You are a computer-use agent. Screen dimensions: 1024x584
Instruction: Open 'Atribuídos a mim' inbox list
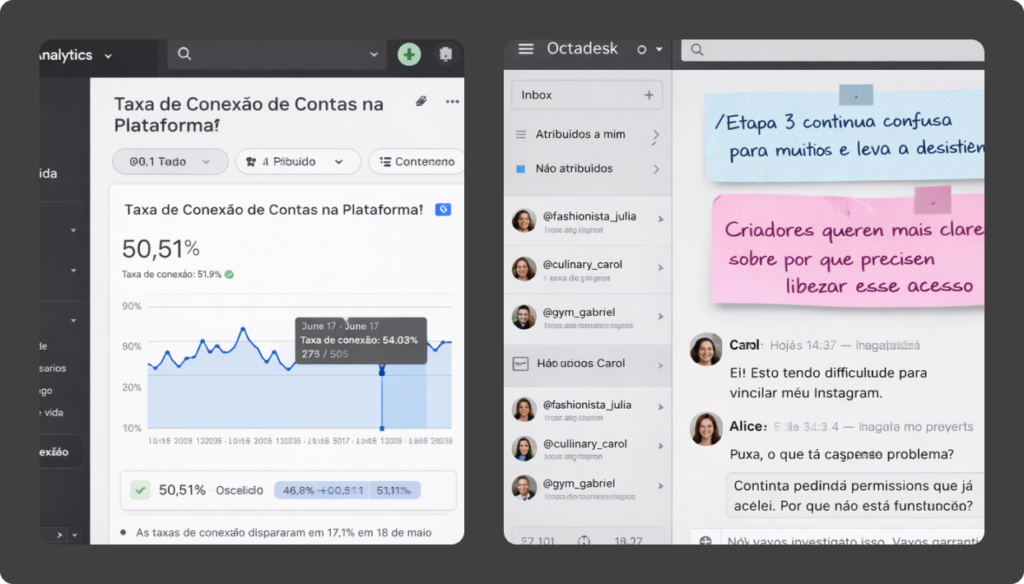(x=588, y=134)
